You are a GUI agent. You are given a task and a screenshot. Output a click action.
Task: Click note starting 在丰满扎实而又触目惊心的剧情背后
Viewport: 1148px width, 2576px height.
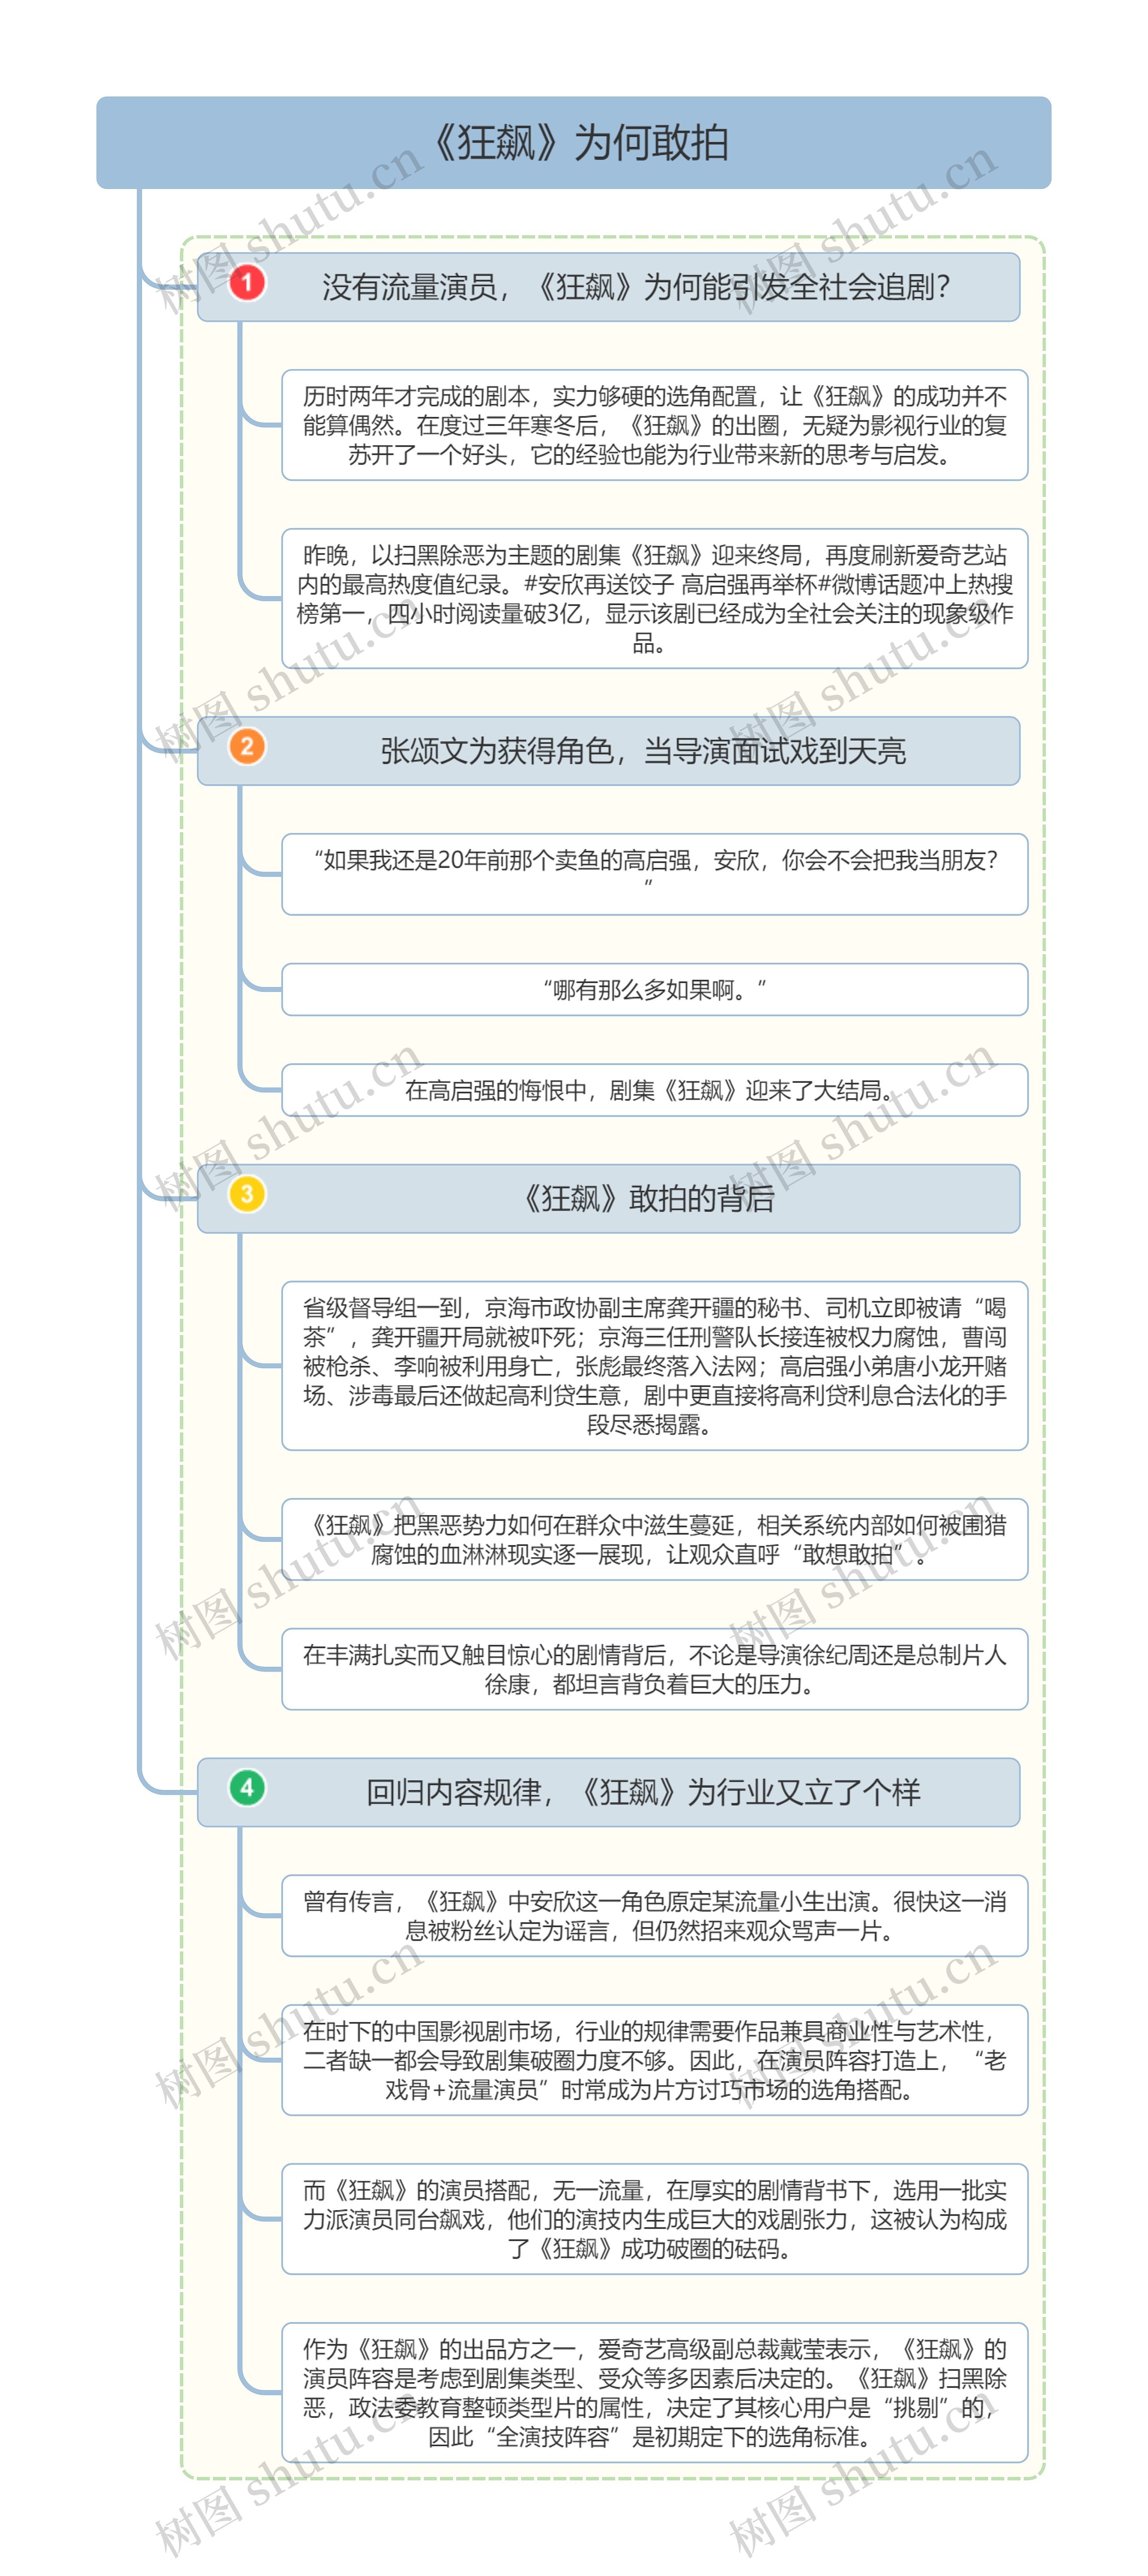[655, 1669]
